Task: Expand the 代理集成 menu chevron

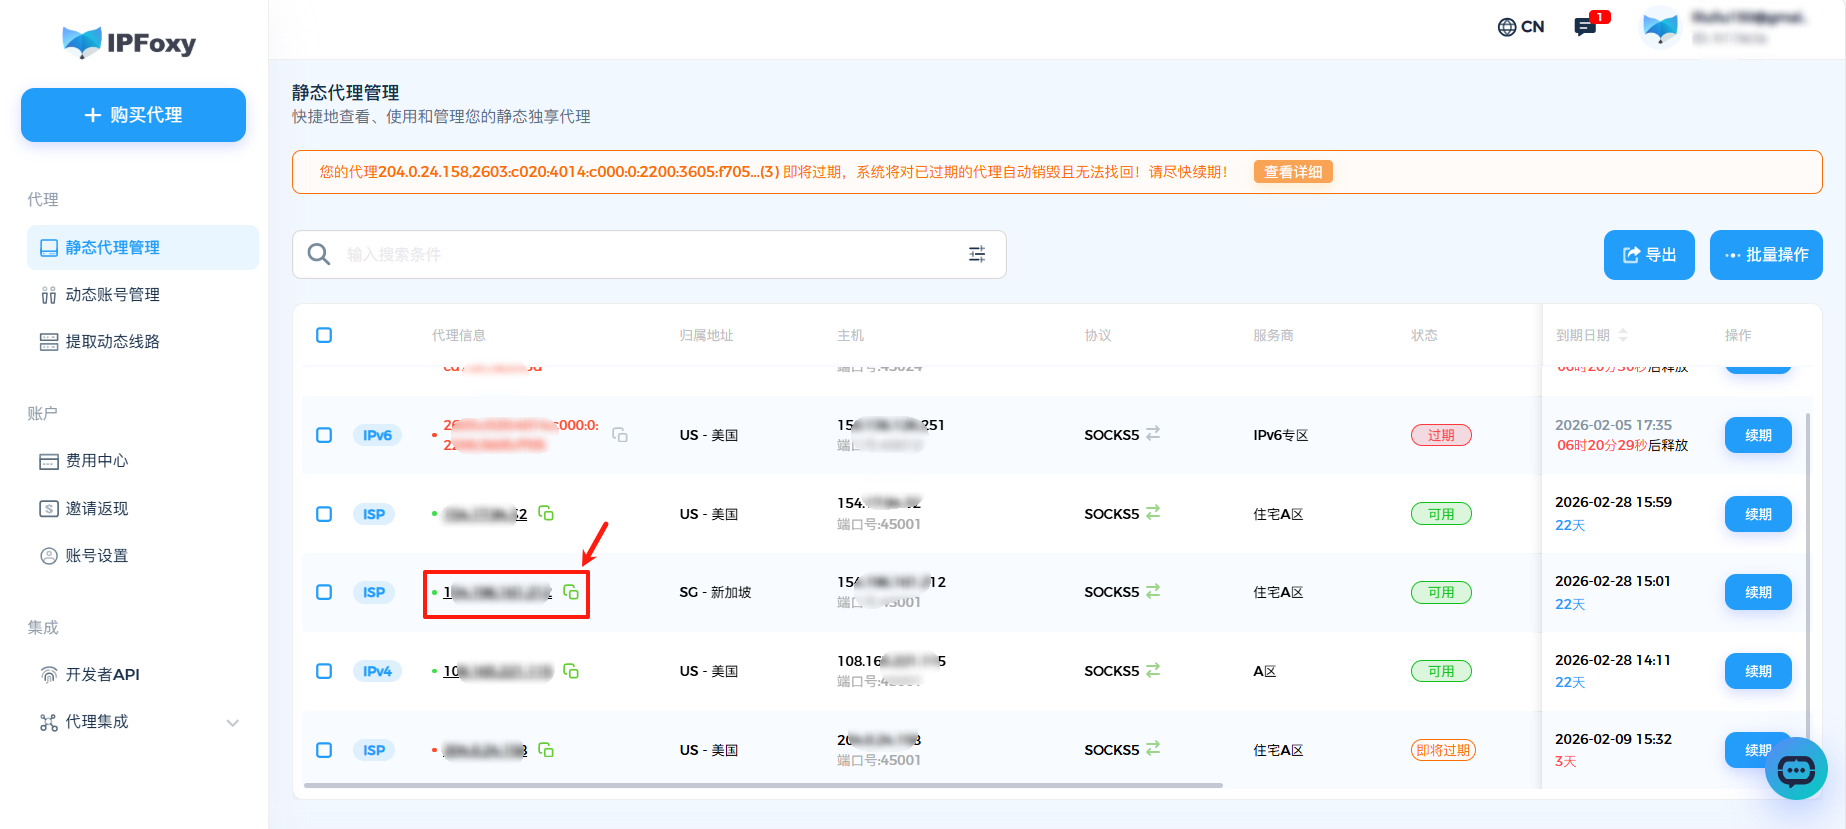Action: click(233, 722)
